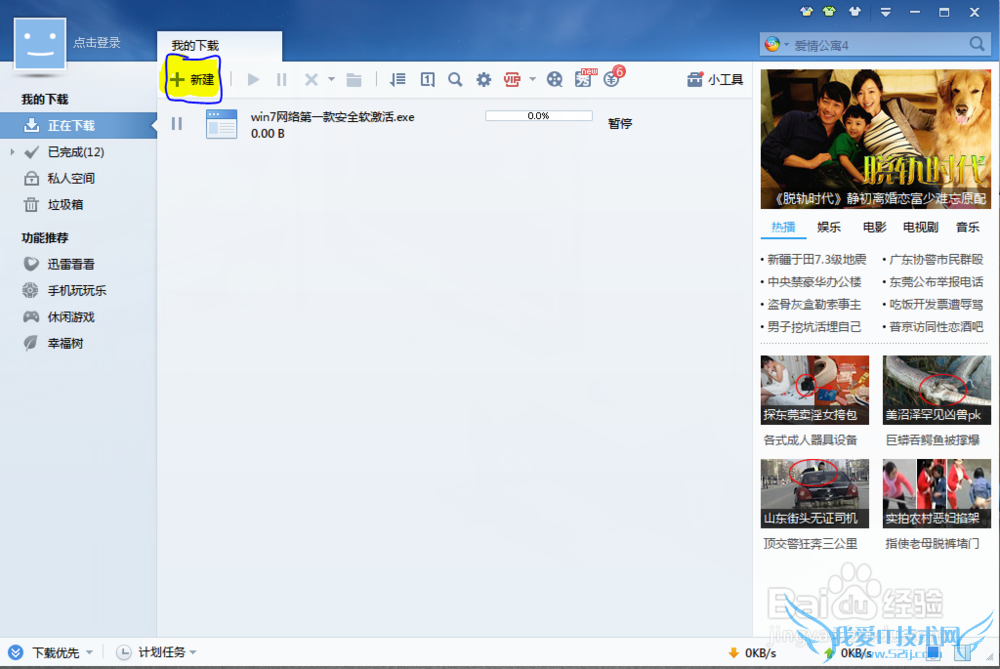Viewport: 1000px width, 669px height.
Task: Click the red VIP icon
Action: (x=512, y=80)
